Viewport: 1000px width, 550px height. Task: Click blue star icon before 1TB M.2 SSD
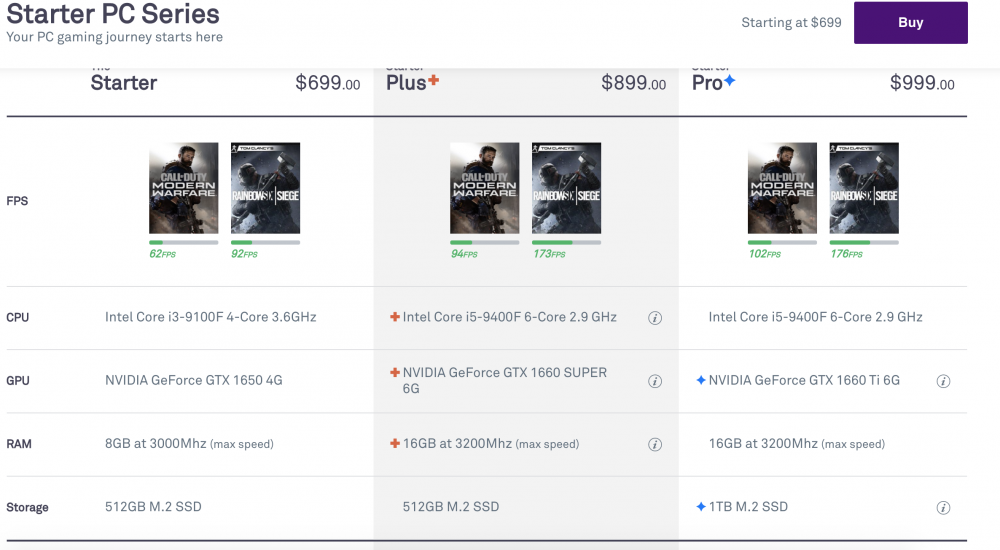click(701, 507)
